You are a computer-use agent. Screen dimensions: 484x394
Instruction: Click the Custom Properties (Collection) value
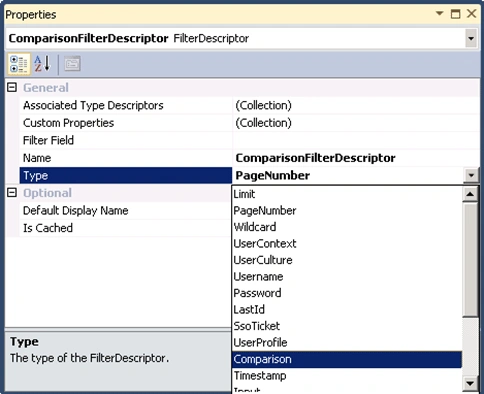[x=356, y=123]
